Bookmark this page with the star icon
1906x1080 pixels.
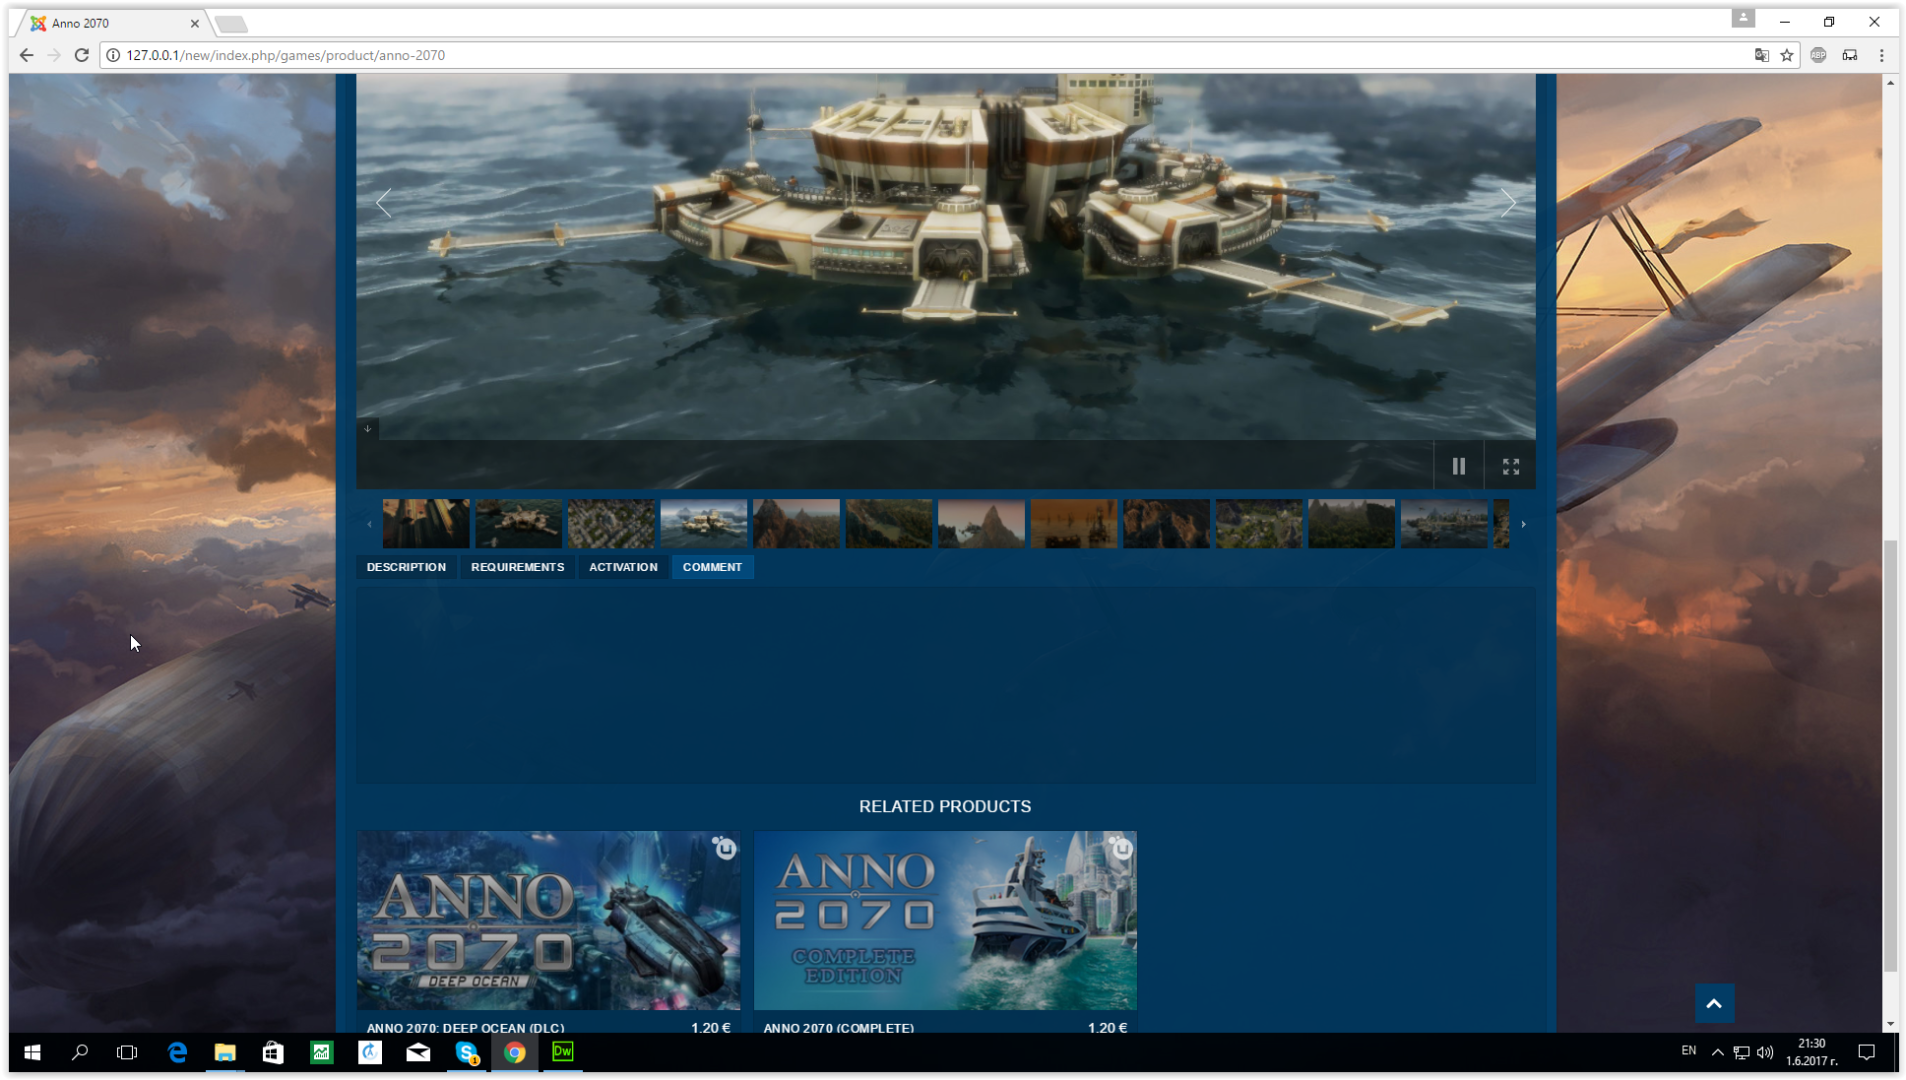click(1787, 55)
